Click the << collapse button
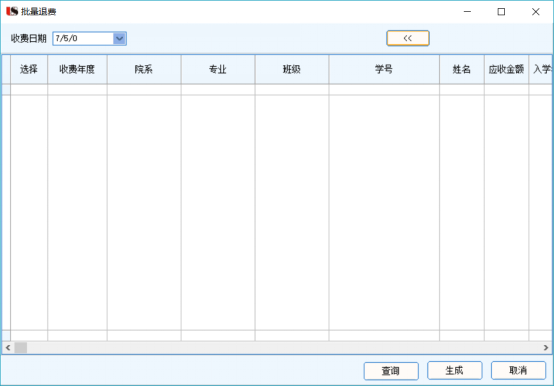The image size is (555, 386). click(408, 38)
